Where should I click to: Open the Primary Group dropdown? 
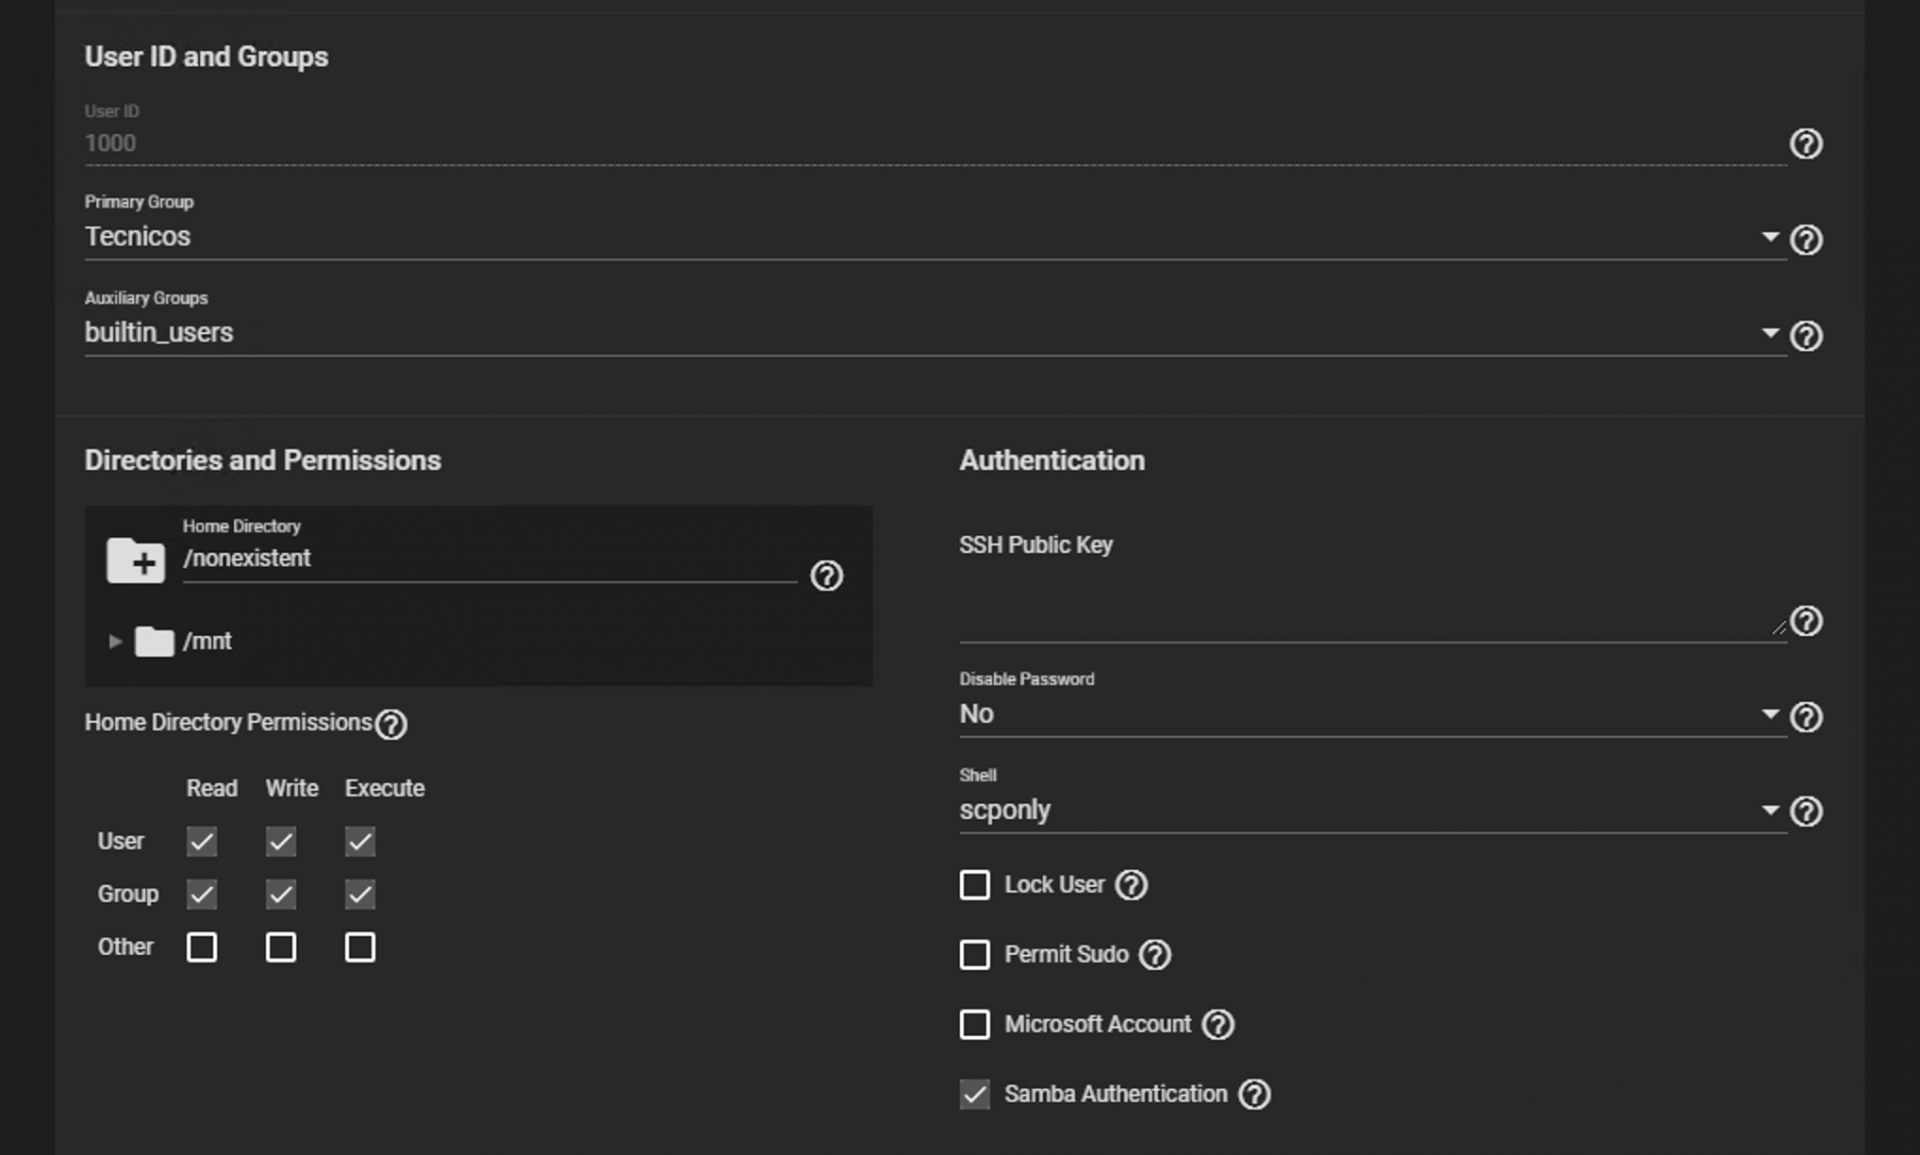[x=935, y=237]
